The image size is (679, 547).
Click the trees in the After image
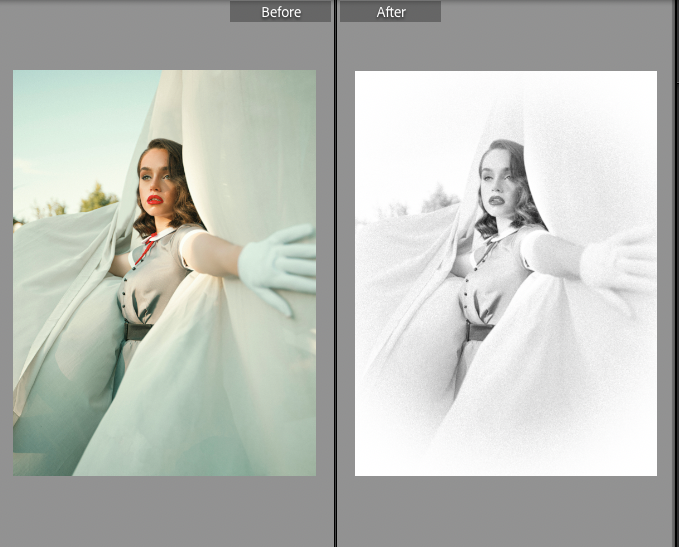pos(438,198)
